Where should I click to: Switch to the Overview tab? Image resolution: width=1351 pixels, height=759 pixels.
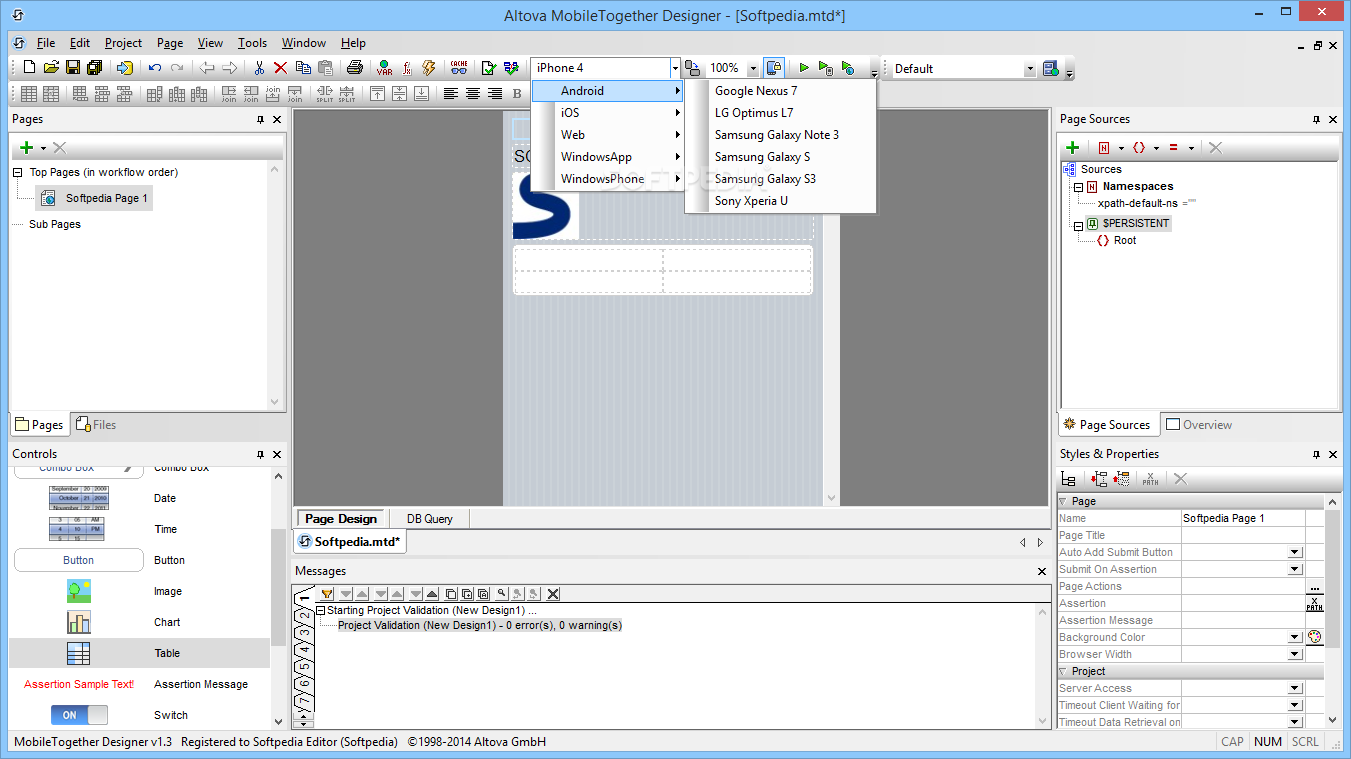tap(1199, 425)
